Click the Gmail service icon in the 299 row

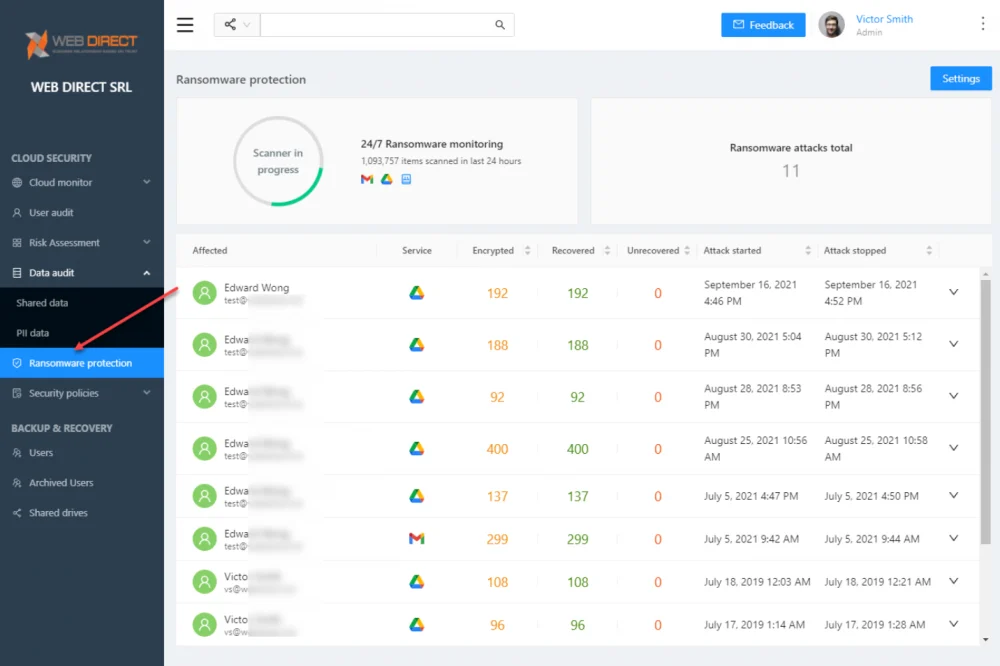416,538
